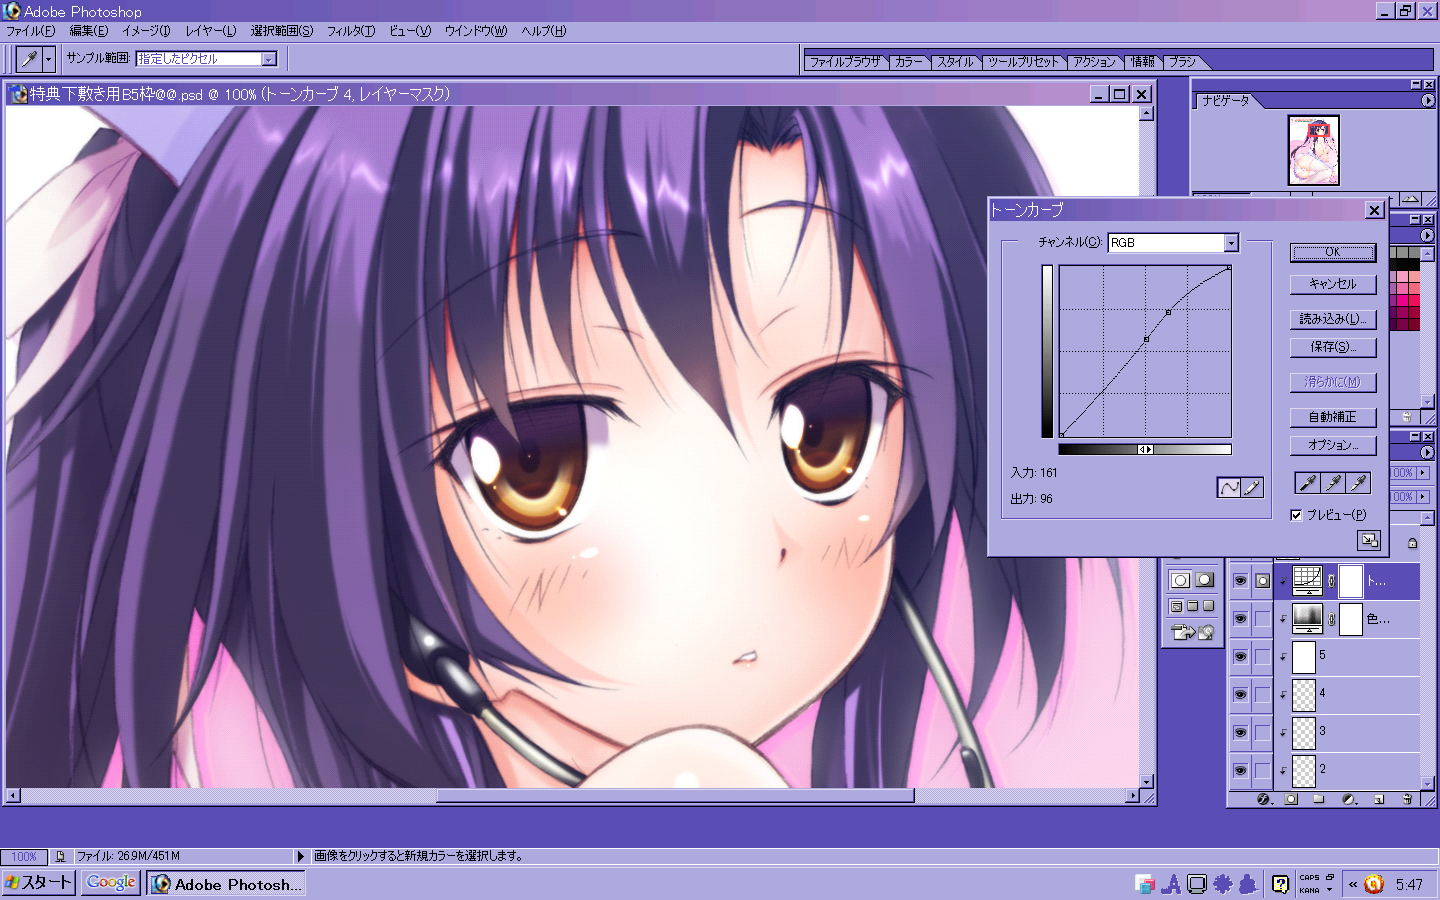Hide layer 5 with its eye icon

point(1240,657)
